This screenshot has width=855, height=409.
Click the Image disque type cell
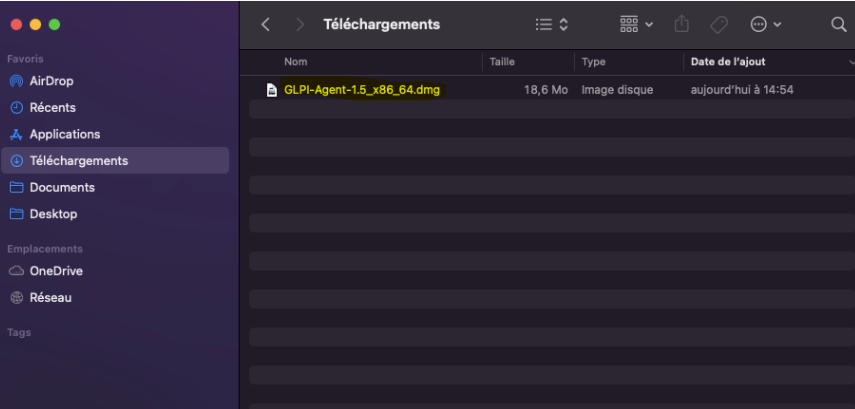[617, 90]
